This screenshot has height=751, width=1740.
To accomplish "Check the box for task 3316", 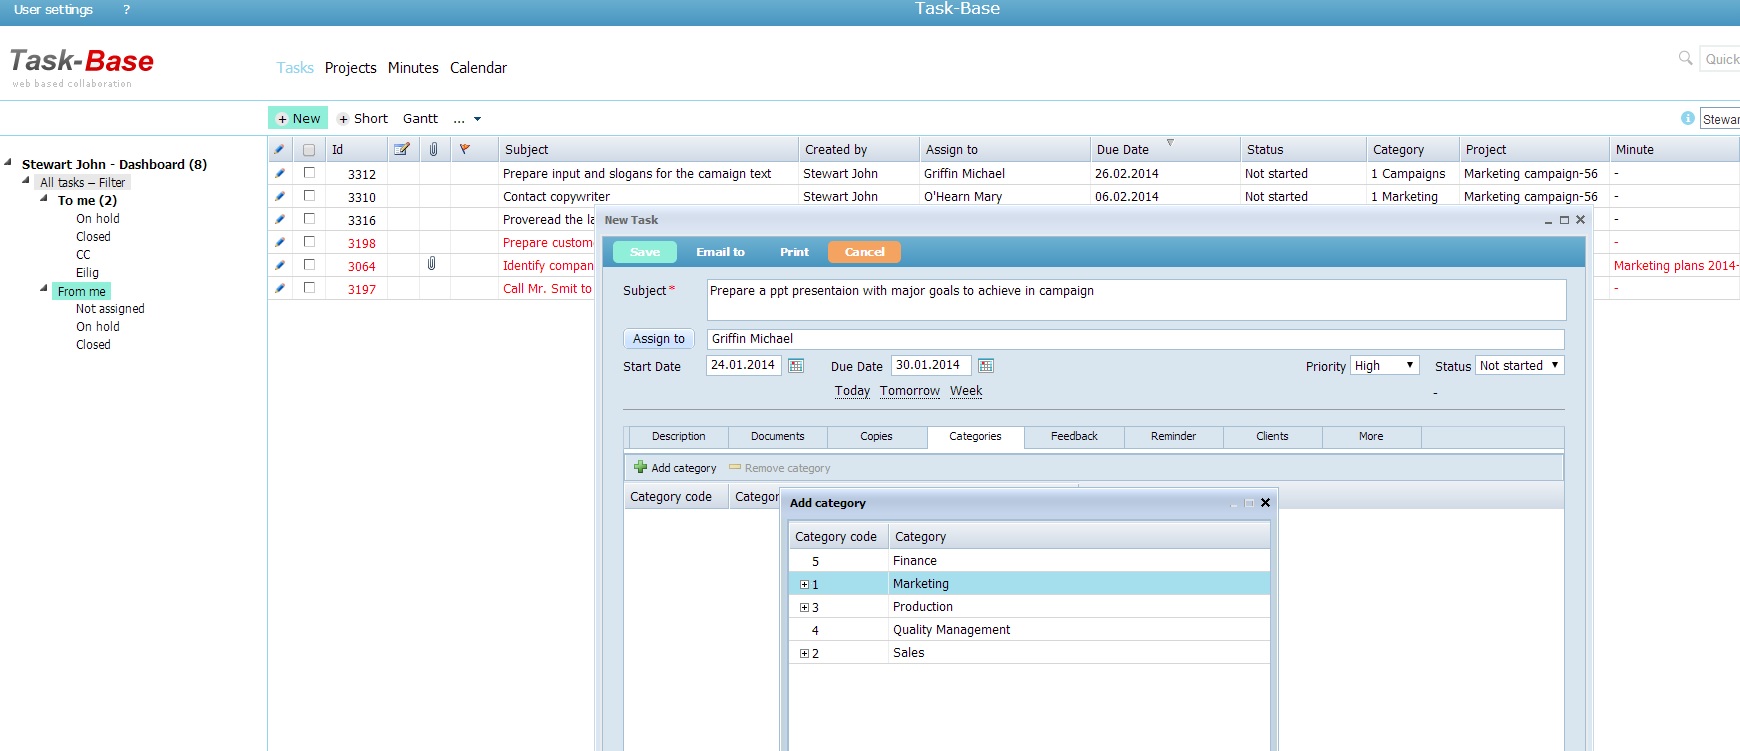I will pyautogui.click(x=309, y=219).
